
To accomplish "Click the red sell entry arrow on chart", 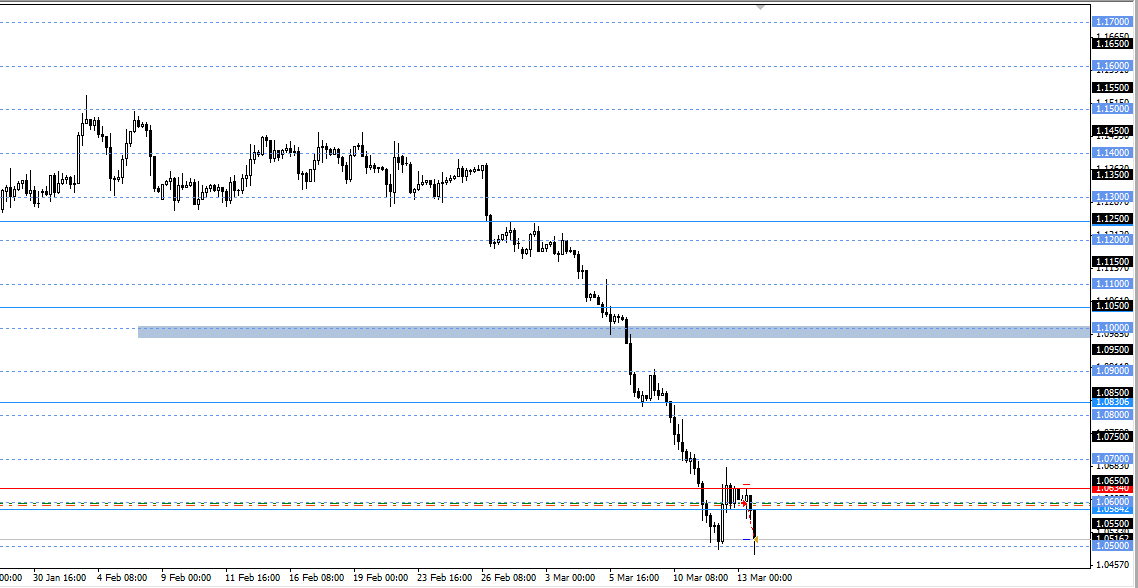I will point(743,502).
